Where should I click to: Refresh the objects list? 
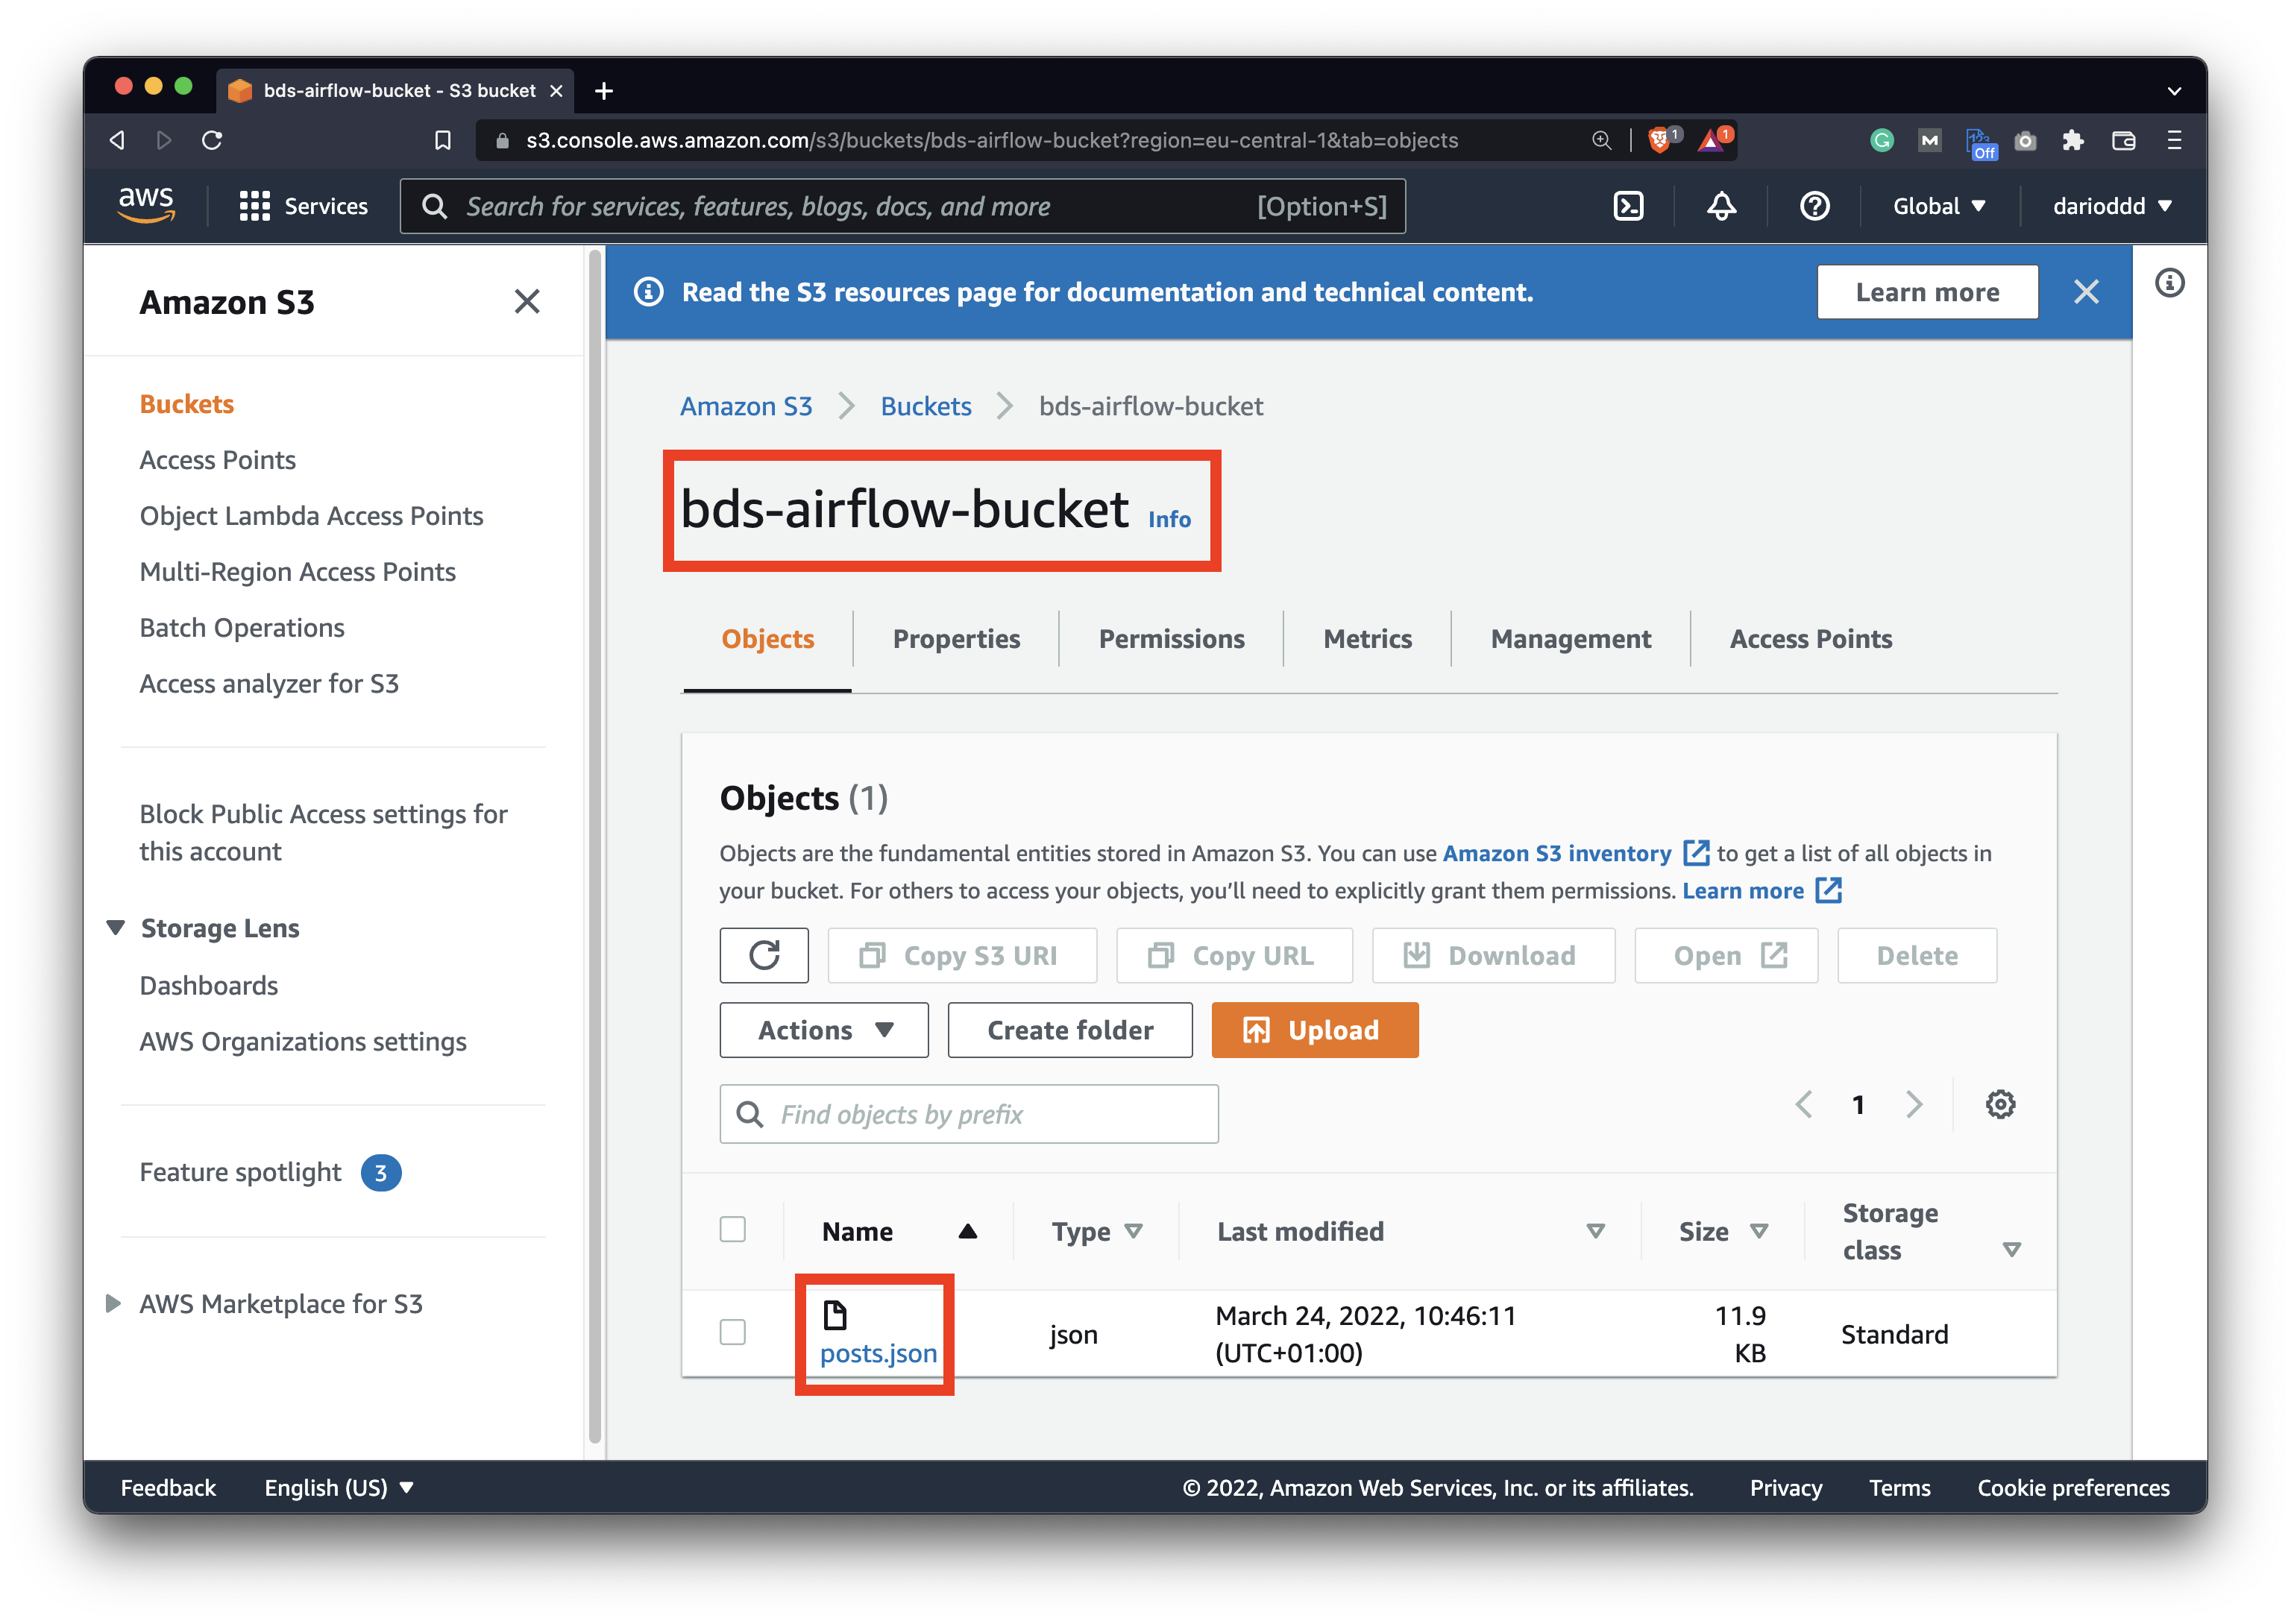coord(764,955)
